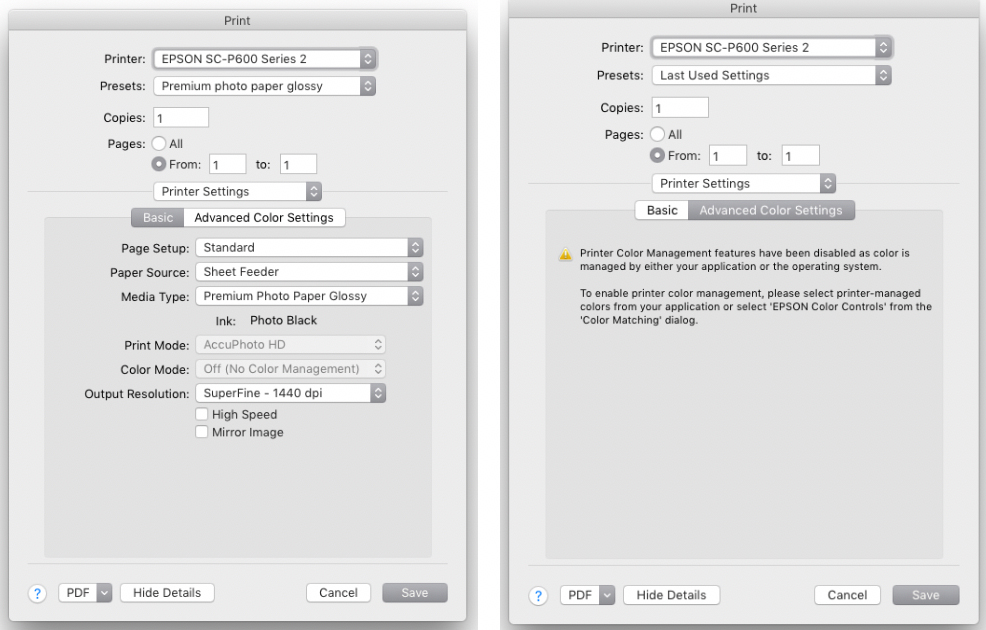The width and height of the screenshot is (986, 630).
Task: Select From pages radio in left dialog
Action: click(x=158, y=164)
